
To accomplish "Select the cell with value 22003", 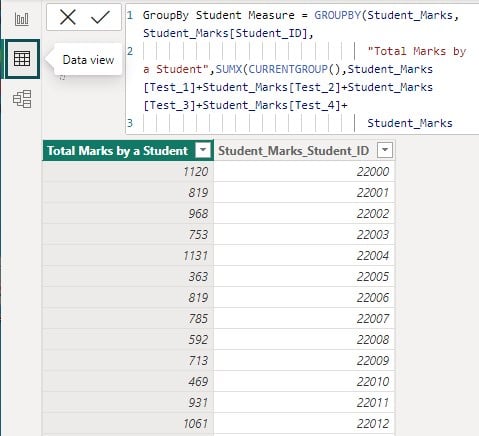I will [304, 235].
